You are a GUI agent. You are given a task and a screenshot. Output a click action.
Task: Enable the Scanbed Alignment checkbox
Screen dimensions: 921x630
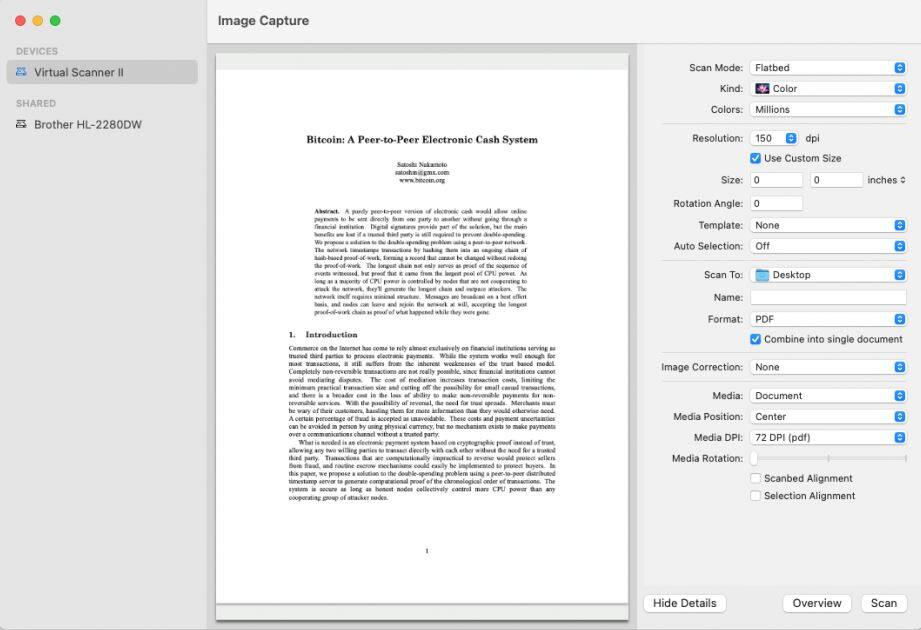click(756, 478)
